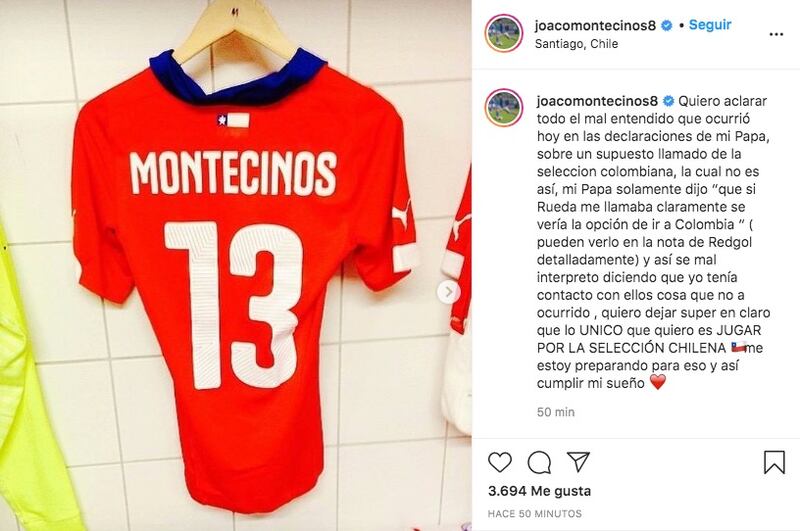Viewport: 800px width, 531px height.
Task: Click username joacomontecinos8 in the caption
Action: click(597, 101)
